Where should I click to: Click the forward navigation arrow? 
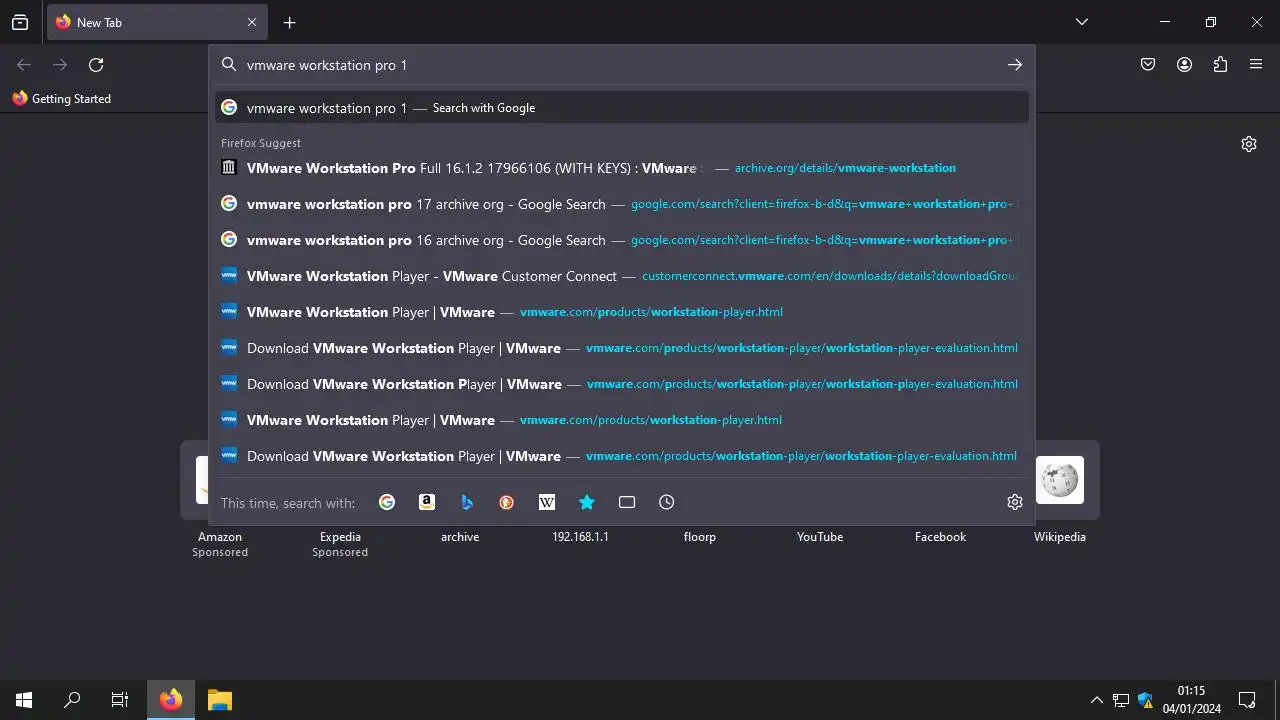[60, 65]
